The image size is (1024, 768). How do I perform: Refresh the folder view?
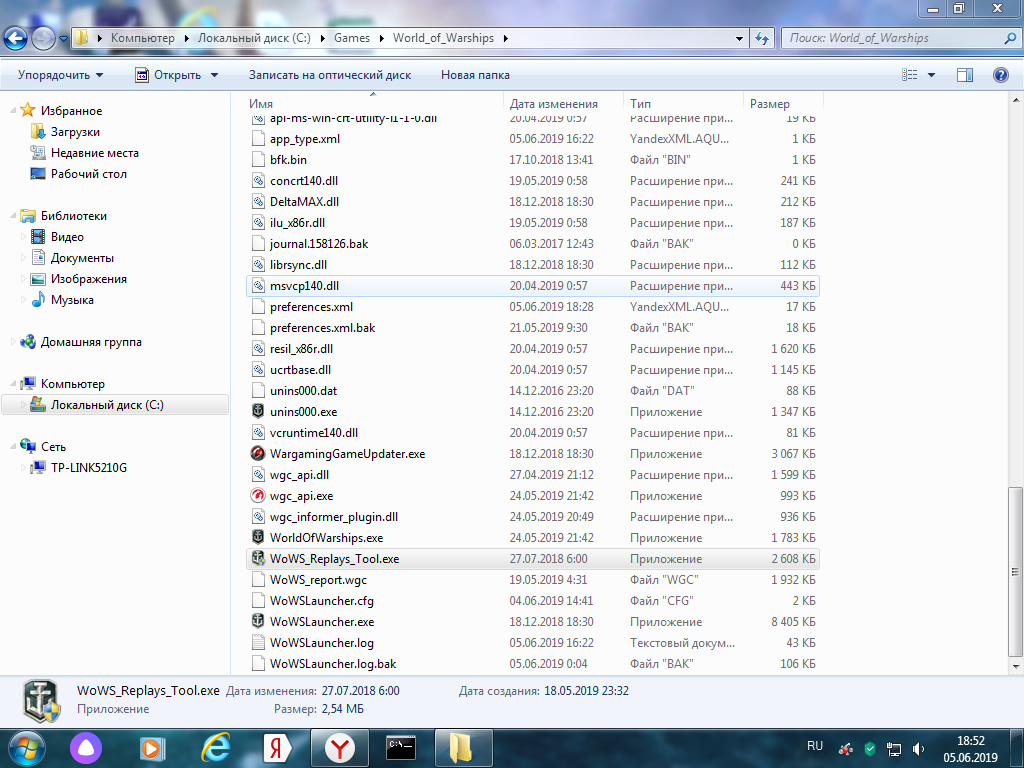[761, 38]
